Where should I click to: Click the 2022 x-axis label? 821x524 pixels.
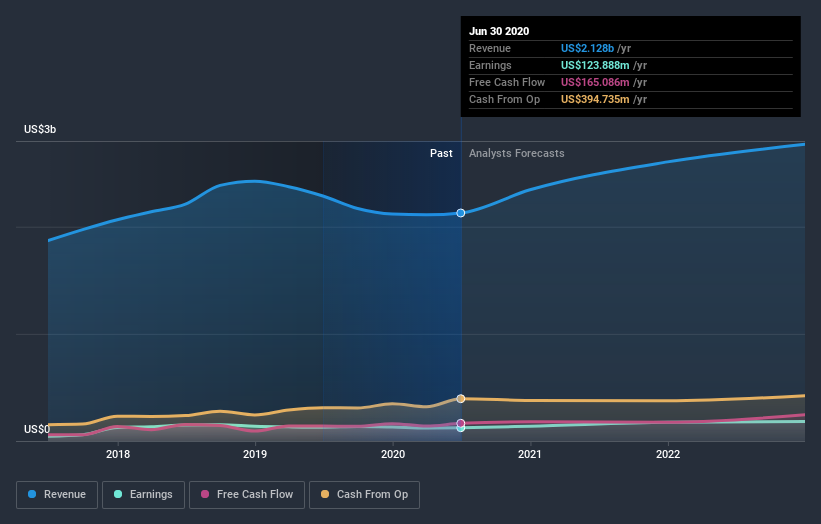click(668, 454)
